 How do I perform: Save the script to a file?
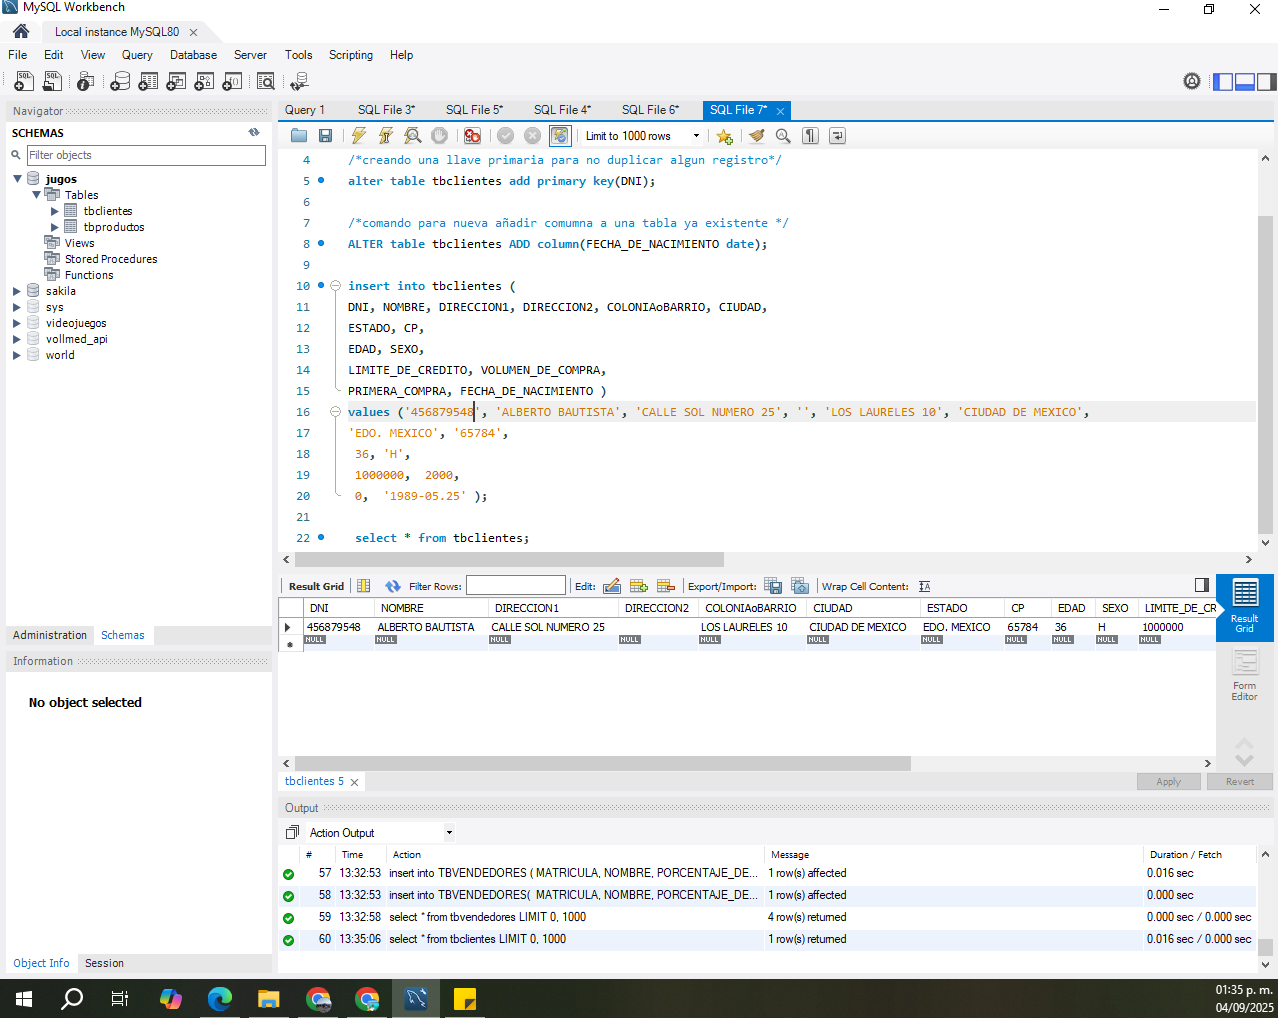(325, 136)
